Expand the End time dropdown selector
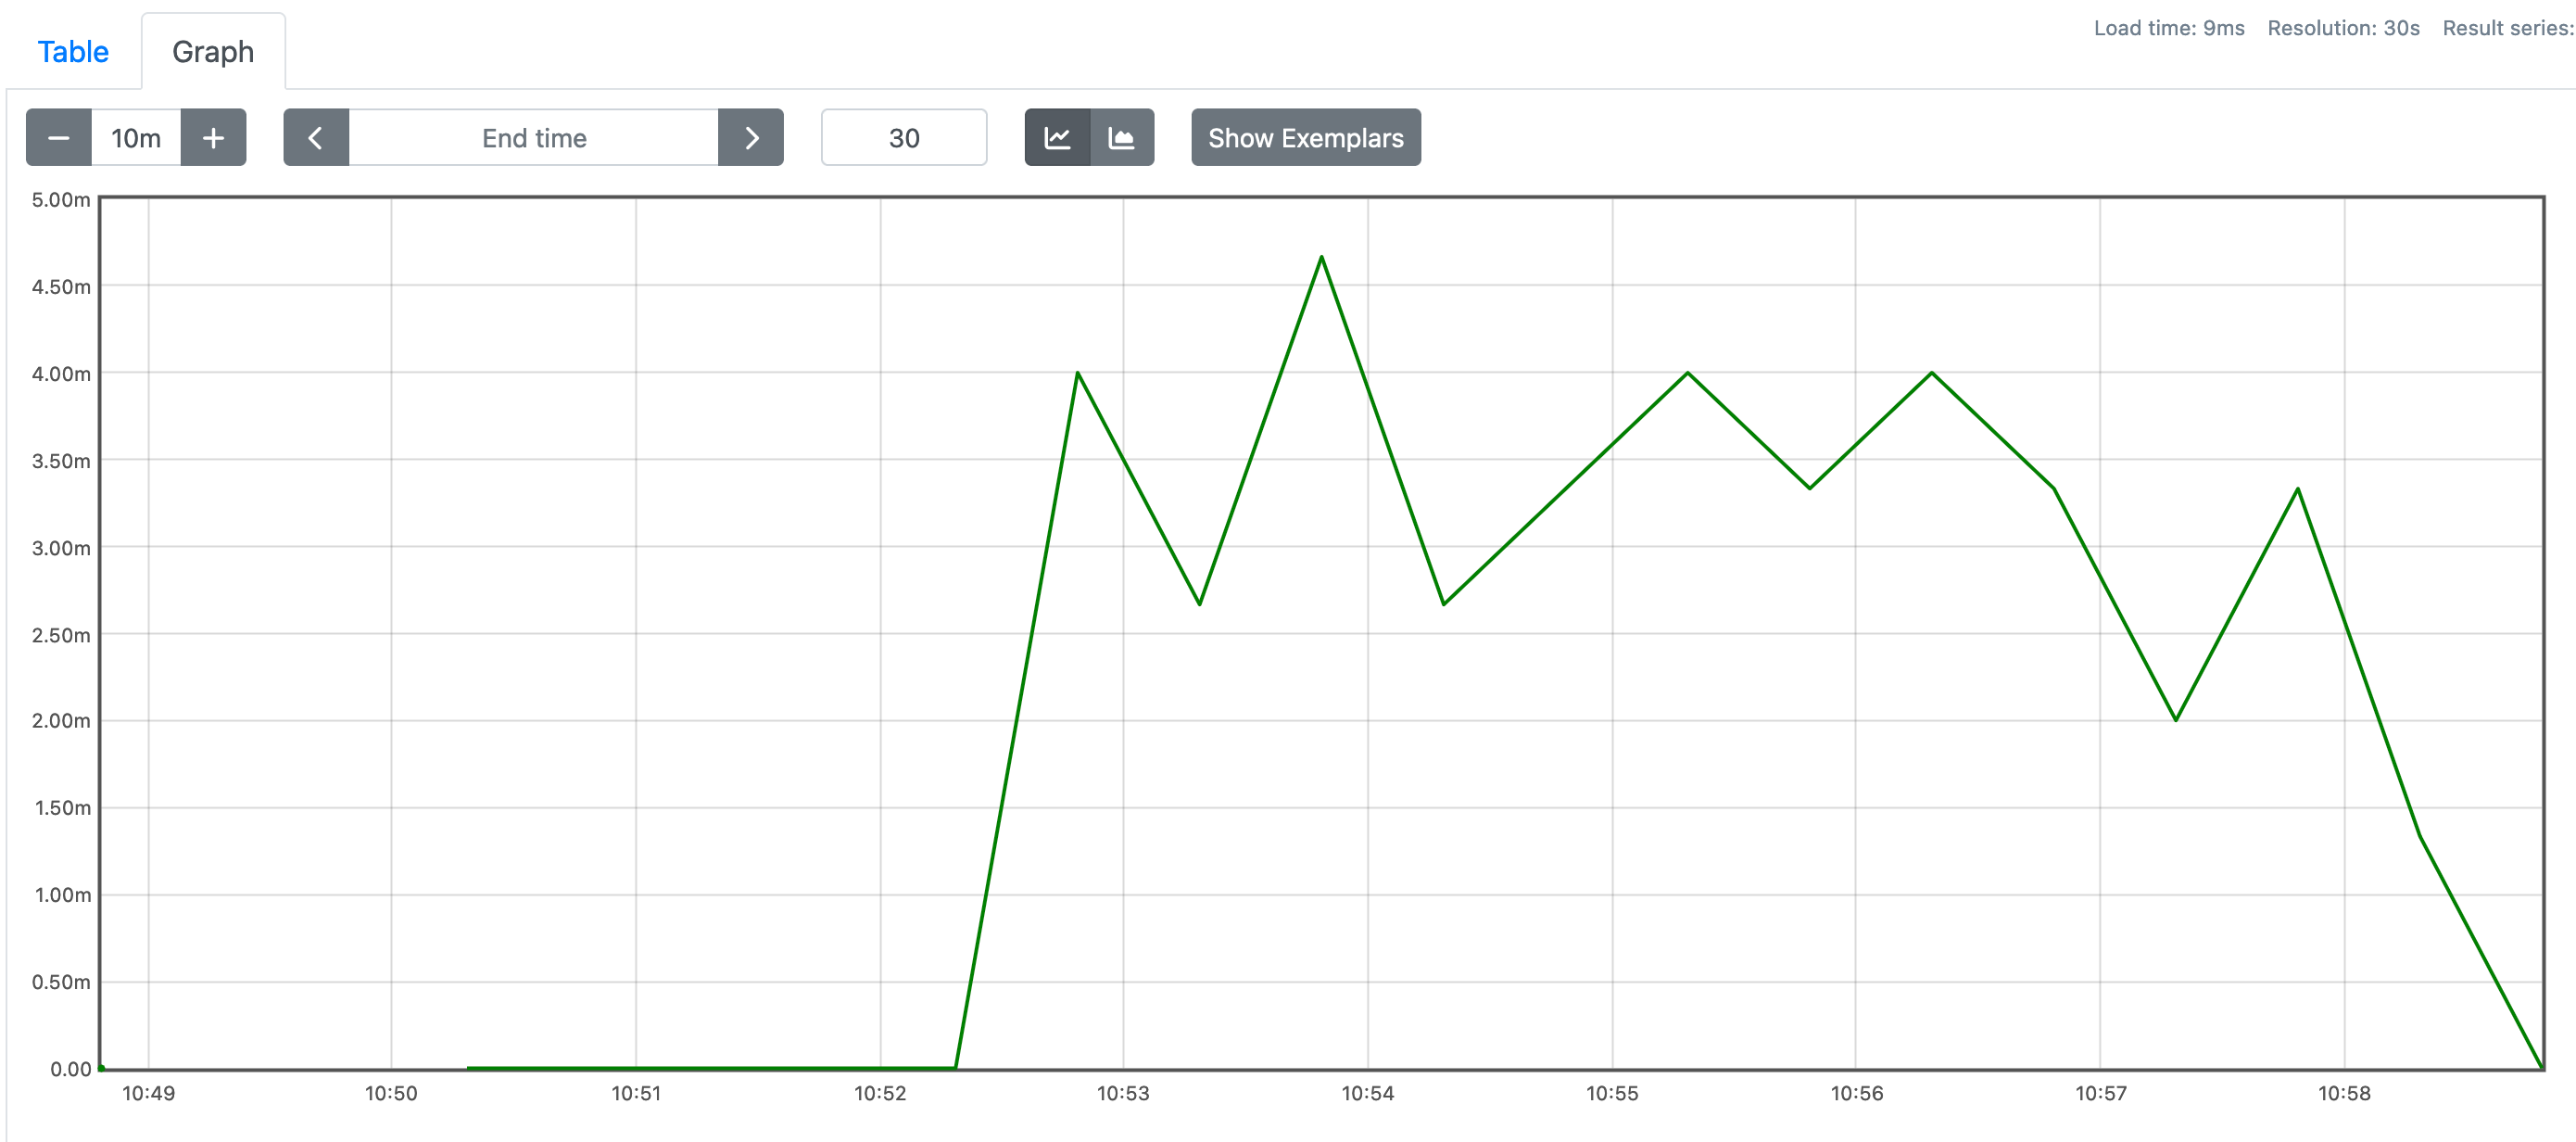Viewport: 2576px width, 1142px height. click(534, 138)
